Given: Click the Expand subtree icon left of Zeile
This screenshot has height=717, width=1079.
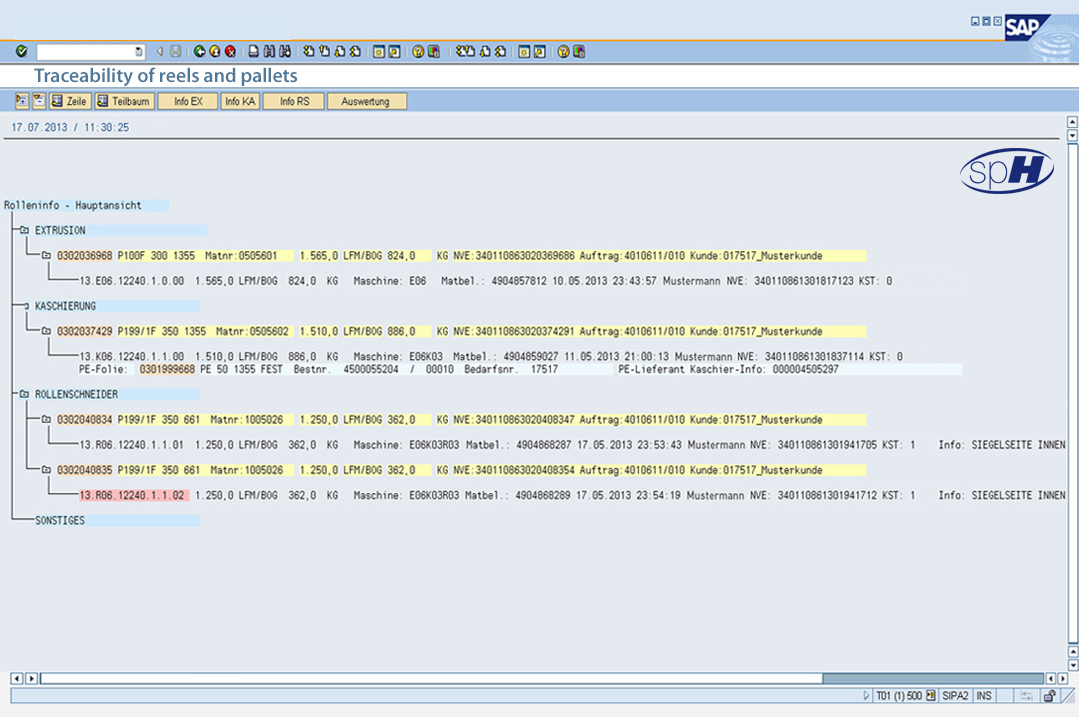Looking at the screenshot, I should [x=22, y=101].
